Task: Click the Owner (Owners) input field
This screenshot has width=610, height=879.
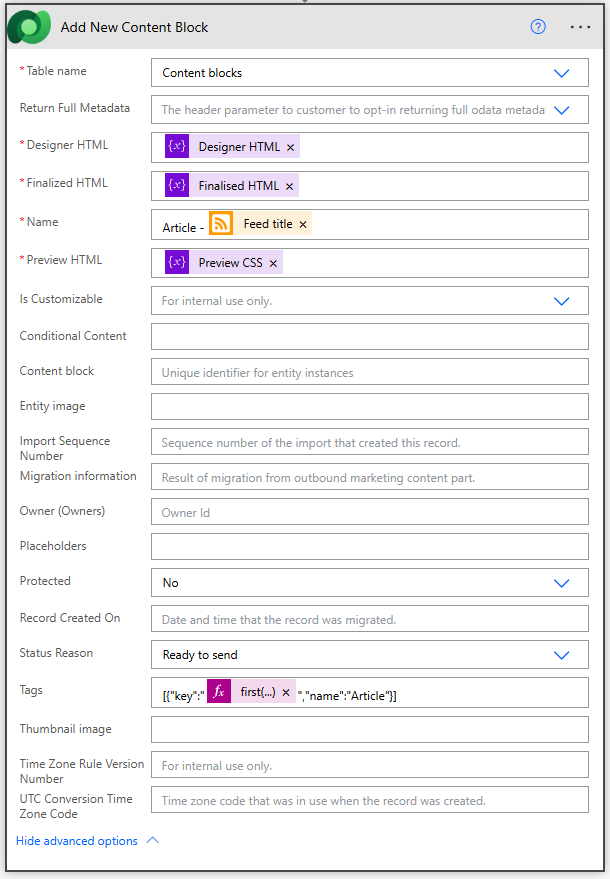Action: click(369, 513)
